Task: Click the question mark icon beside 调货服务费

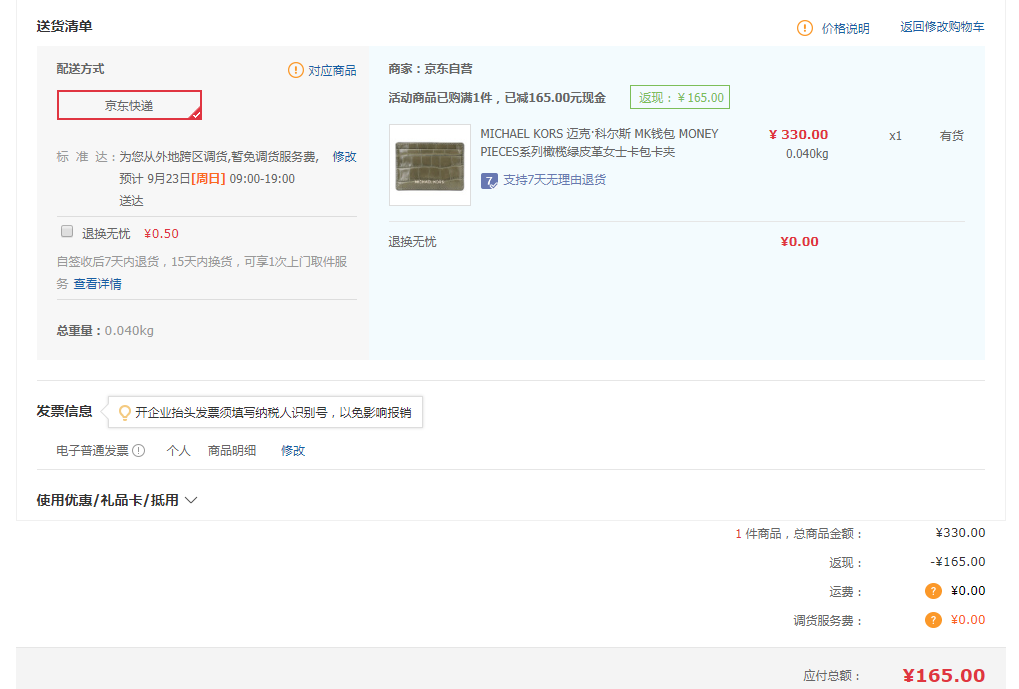Action: coord(933,620)
